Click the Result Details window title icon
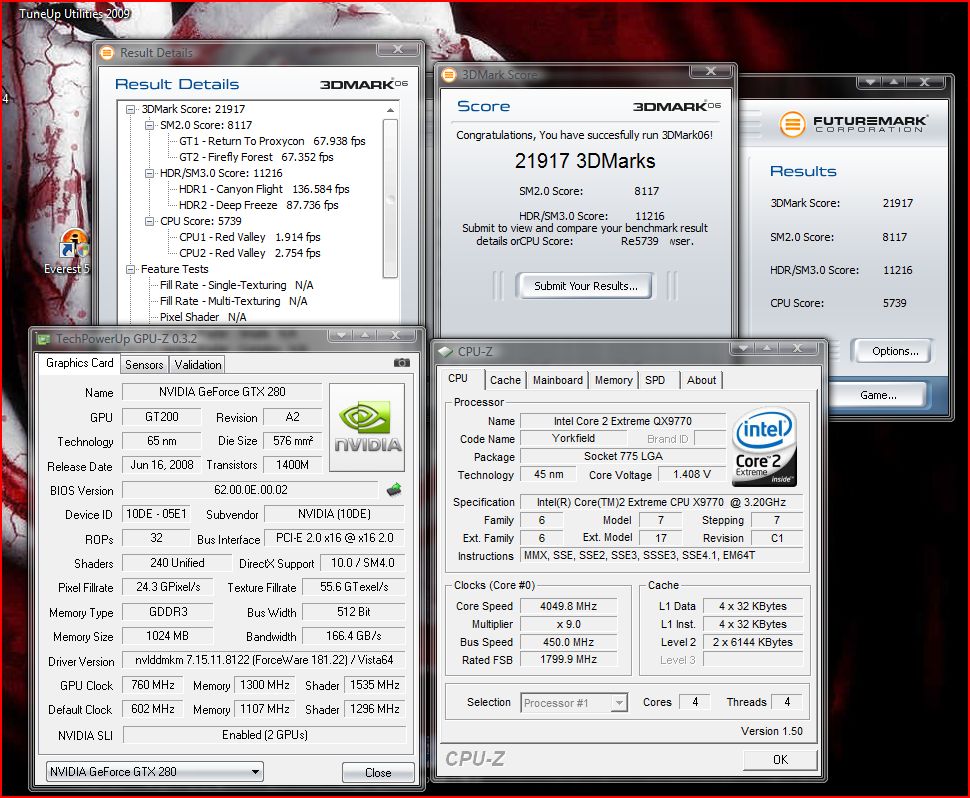 (x=107, y=53)
